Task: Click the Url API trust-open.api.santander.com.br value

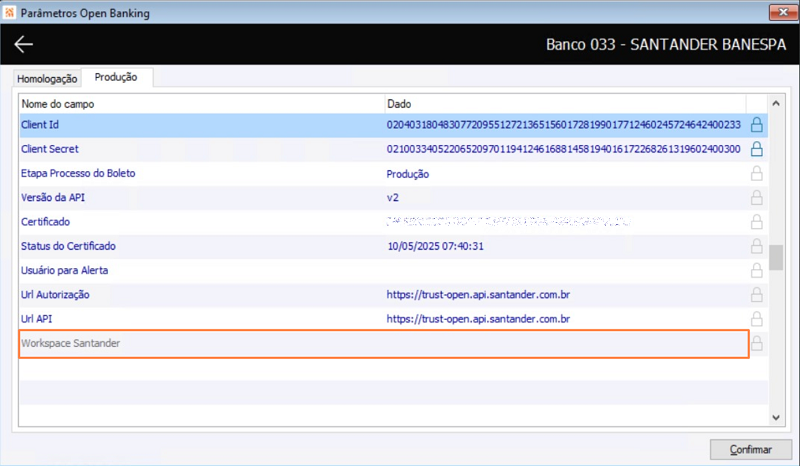Action: [478, 319]
